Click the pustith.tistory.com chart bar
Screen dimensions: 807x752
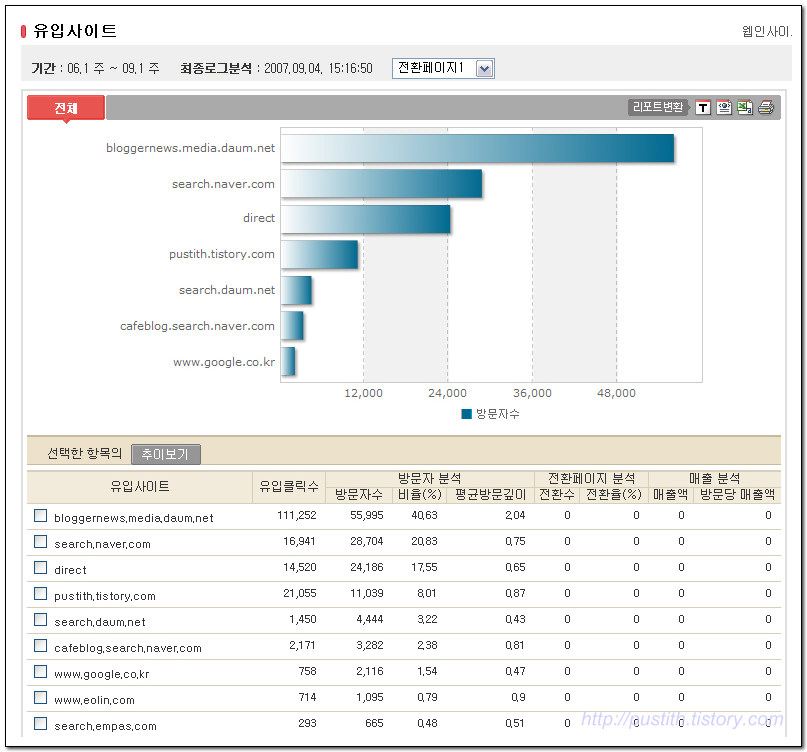[x=320, y=254]
